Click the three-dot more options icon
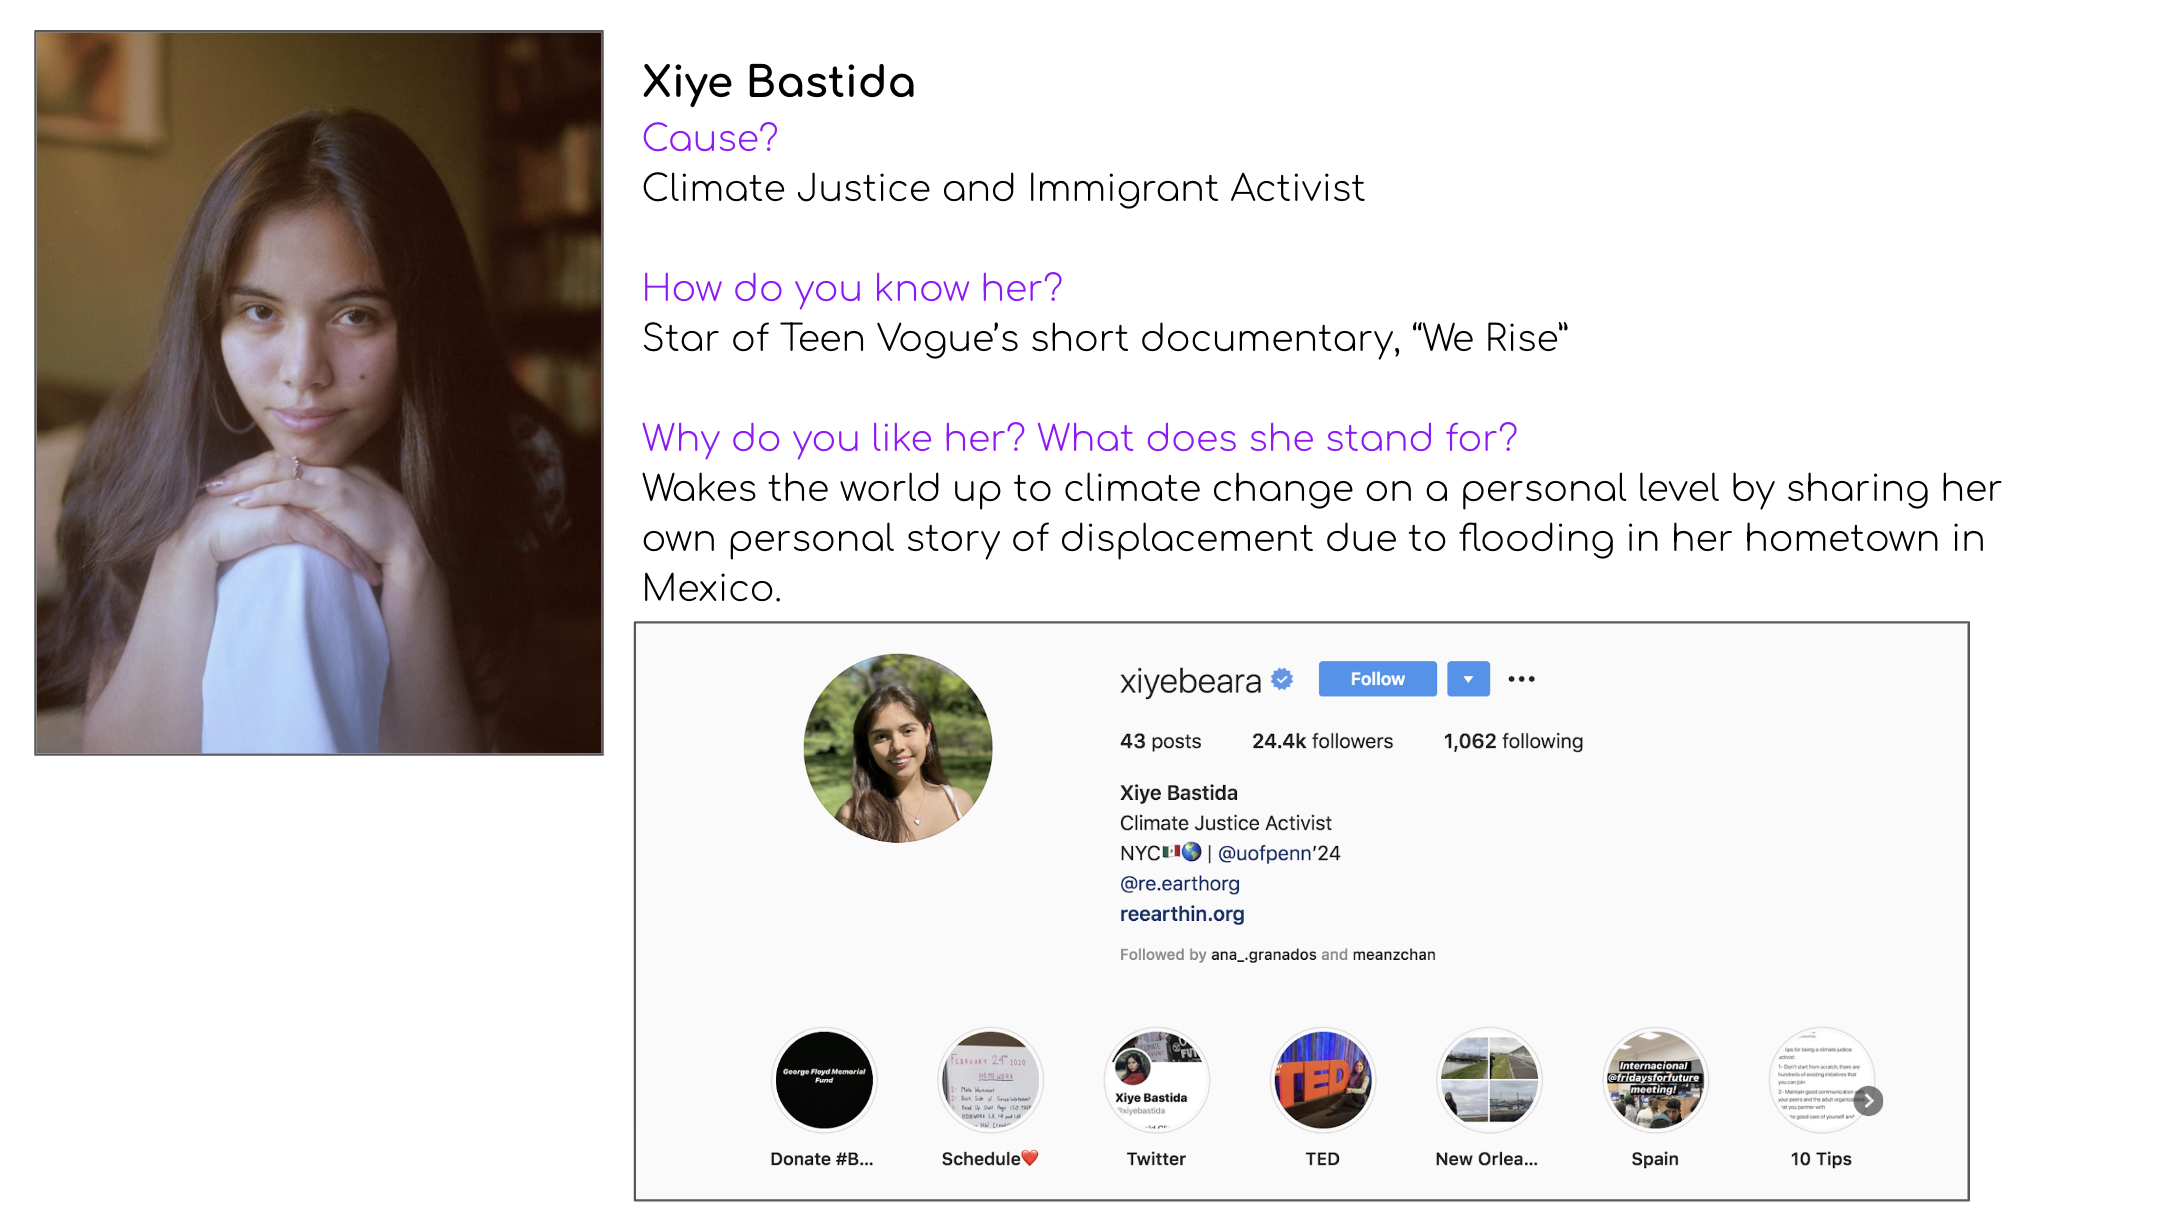The width and height of the screenshot is (2178, 1222). 1521,679
